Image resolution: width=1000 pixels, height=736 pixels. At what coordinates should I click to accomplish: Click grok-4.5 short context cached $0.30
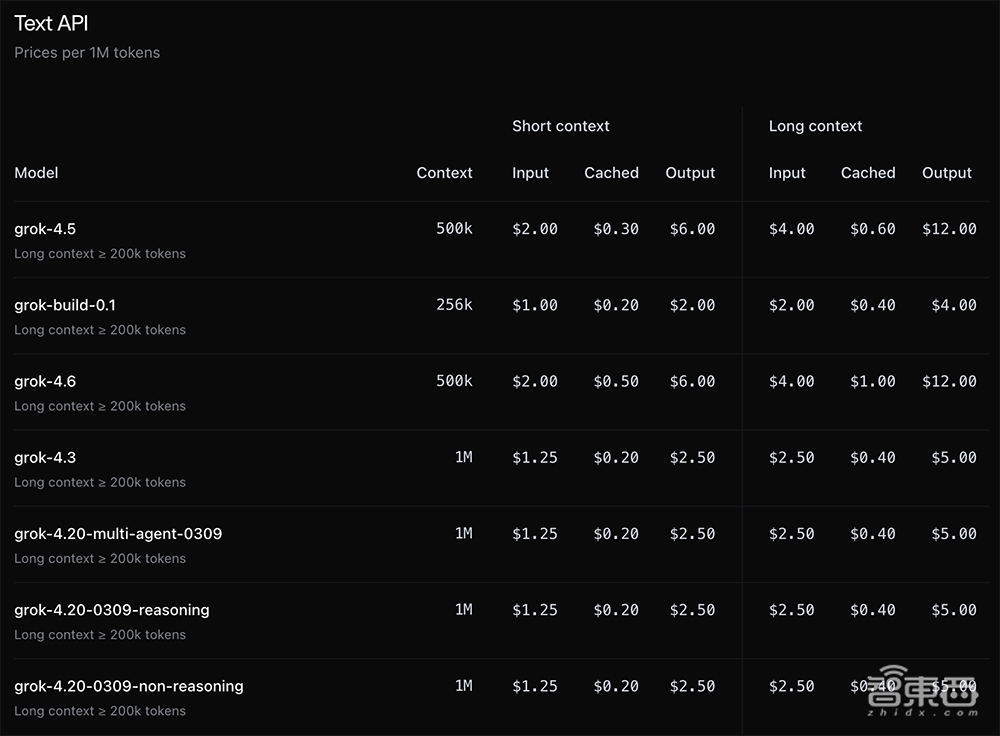616,229
